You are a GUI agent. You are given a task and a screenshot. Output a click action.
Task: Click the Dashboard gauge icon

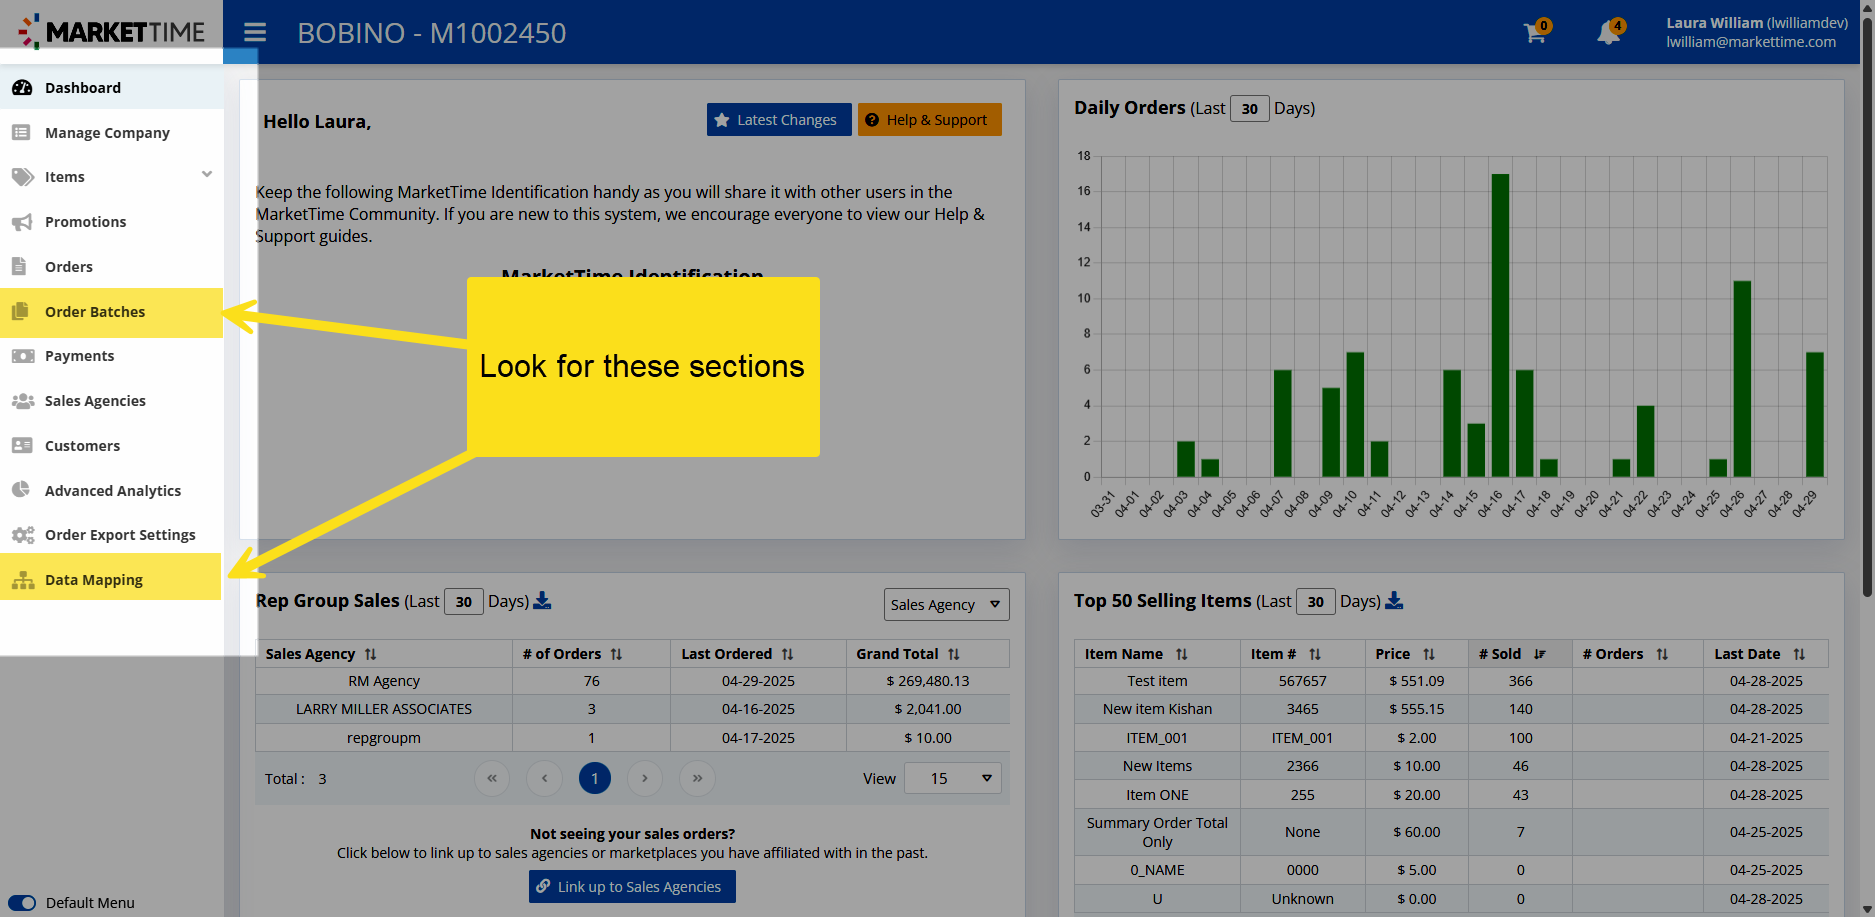[x=22, y=88]
